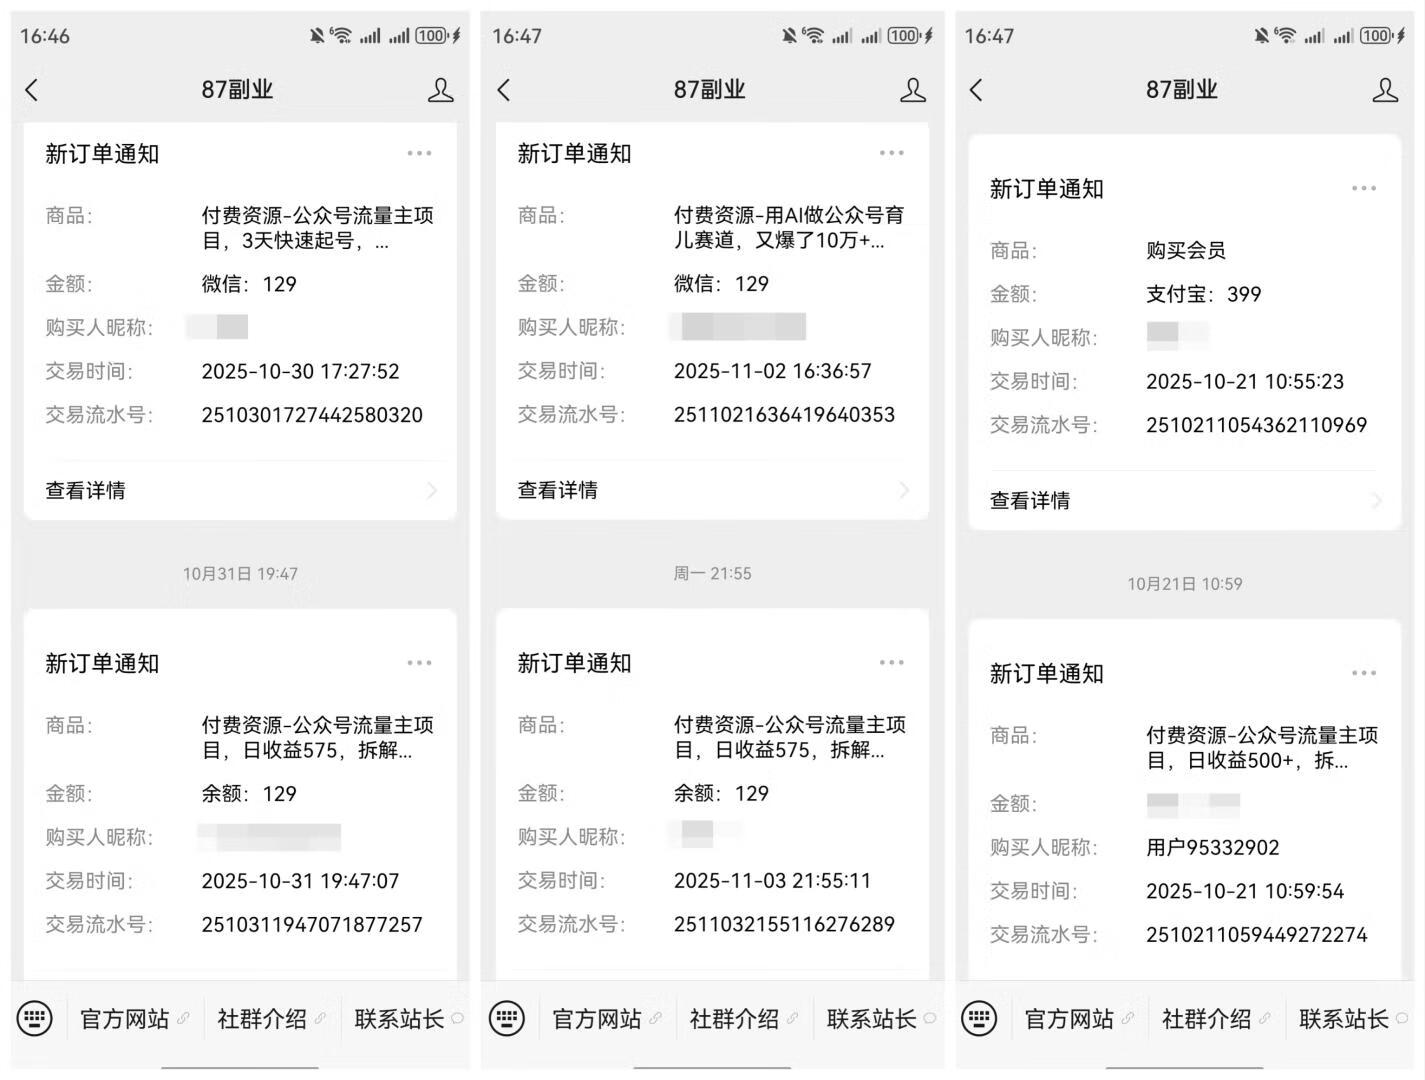Screen dimensions: 1425x1080
Task: Tap the person icon on the third screen
Action: (x=1385, y=89)
